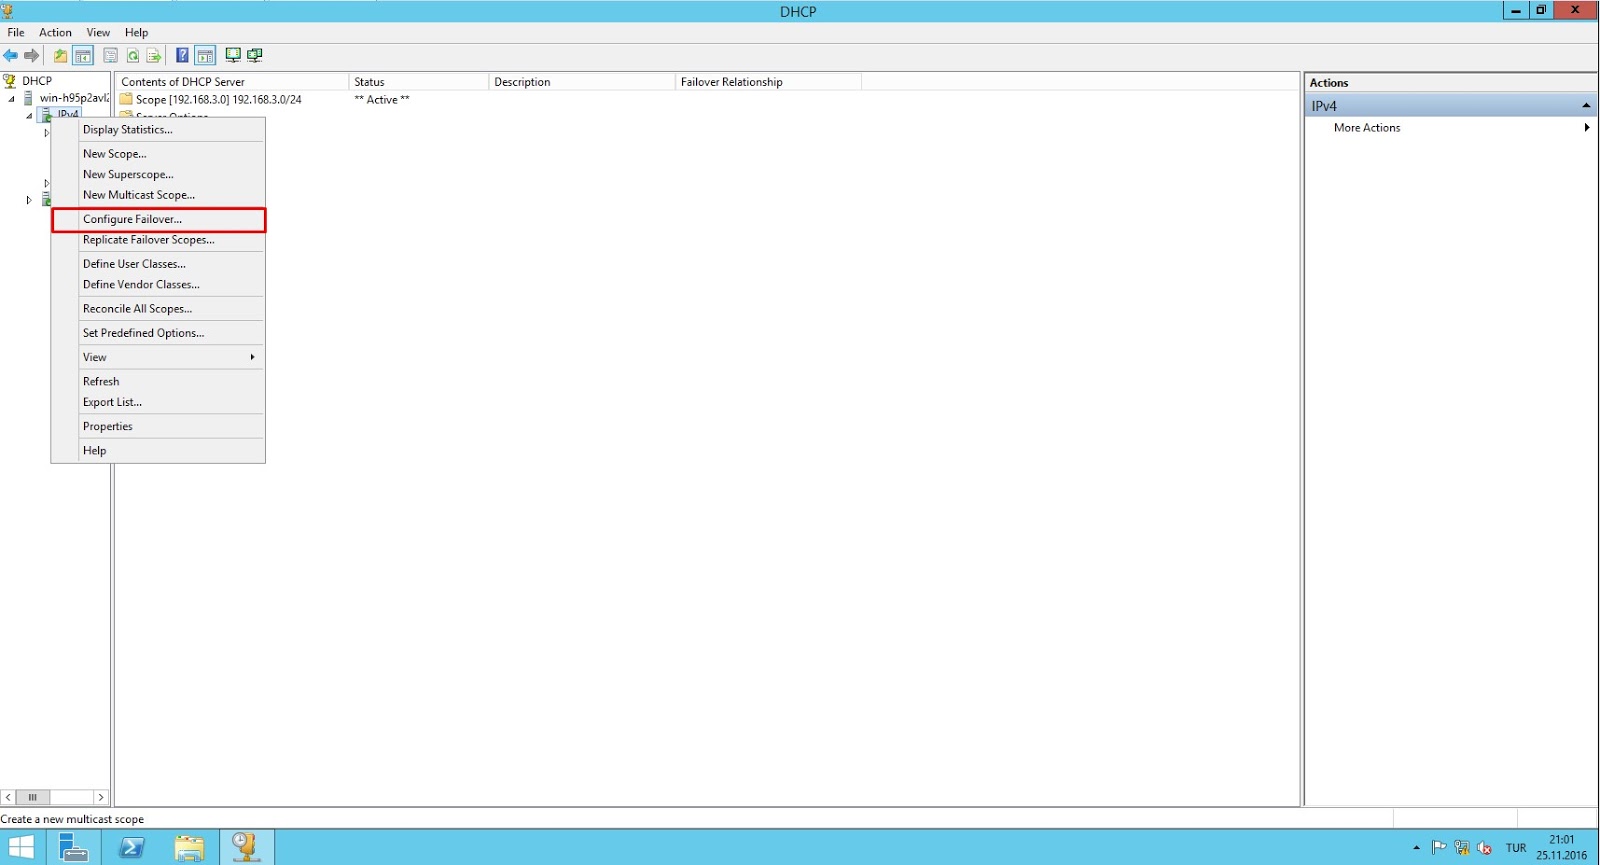Screen dimensions: 1600x865
Task: Expand the More Actions arrow
Action: [x=1586, y=128]
